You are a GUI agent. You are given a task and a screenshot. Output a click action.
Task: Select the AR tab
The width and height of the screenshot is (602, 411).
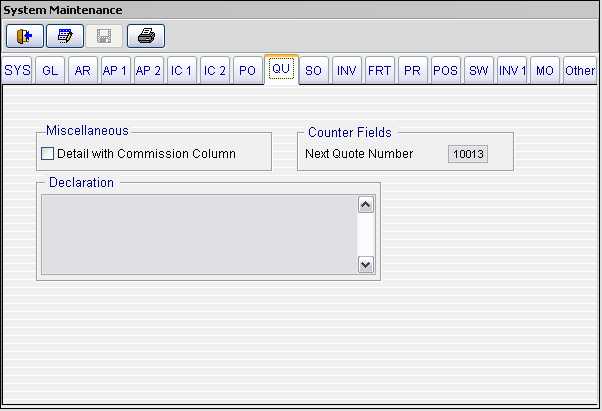[x=83, y=71]
